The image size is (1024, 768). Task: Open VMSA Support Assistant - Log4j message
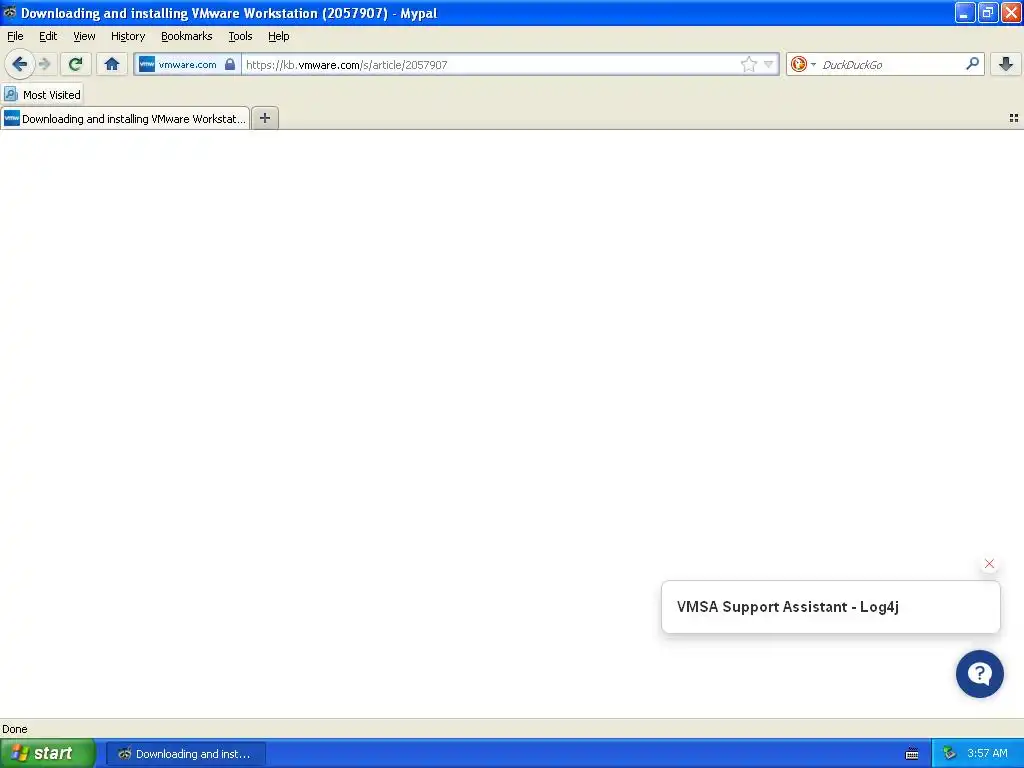pos(831,607)
